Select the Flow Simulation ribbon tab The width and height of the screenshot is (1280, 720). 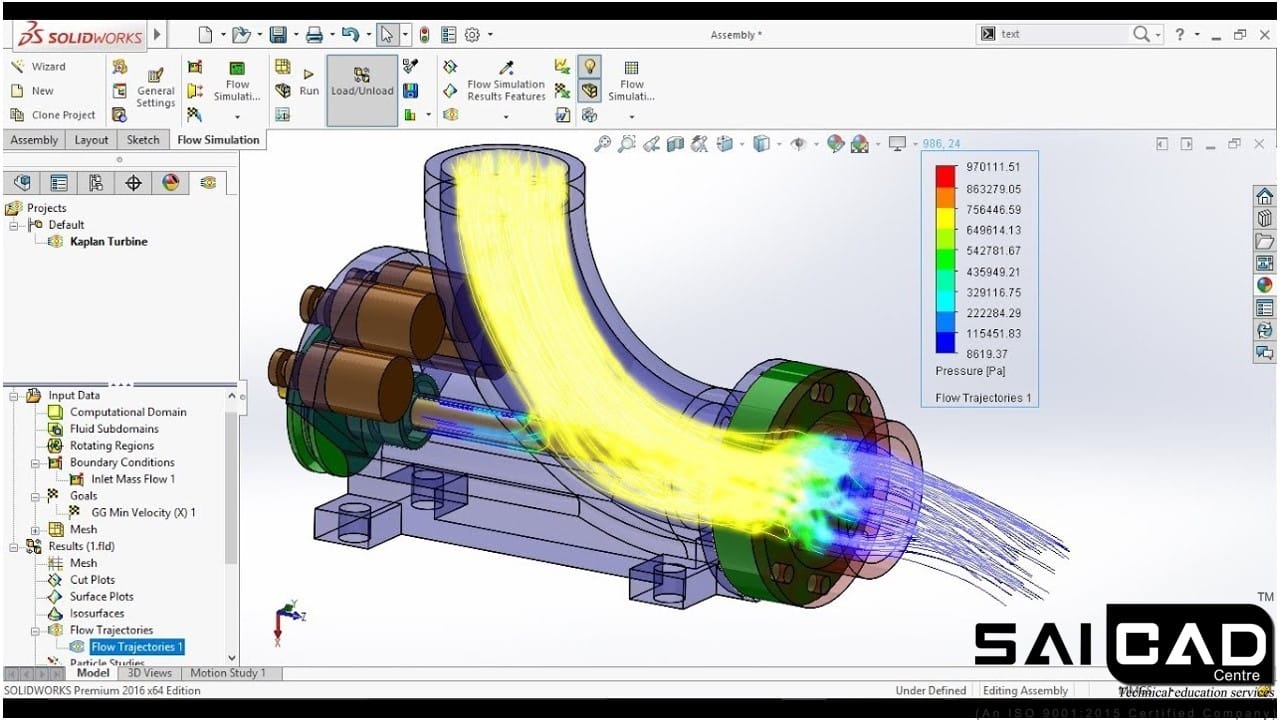tap(218, 140)
